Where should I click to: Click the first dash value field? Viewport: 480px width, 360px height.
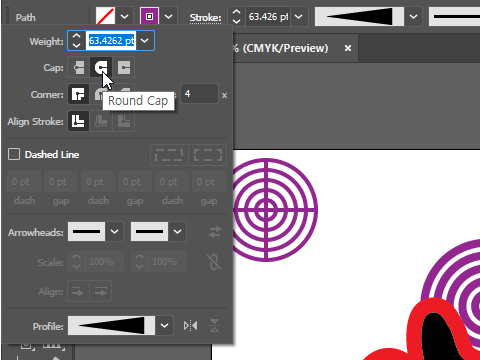point(24,182)
